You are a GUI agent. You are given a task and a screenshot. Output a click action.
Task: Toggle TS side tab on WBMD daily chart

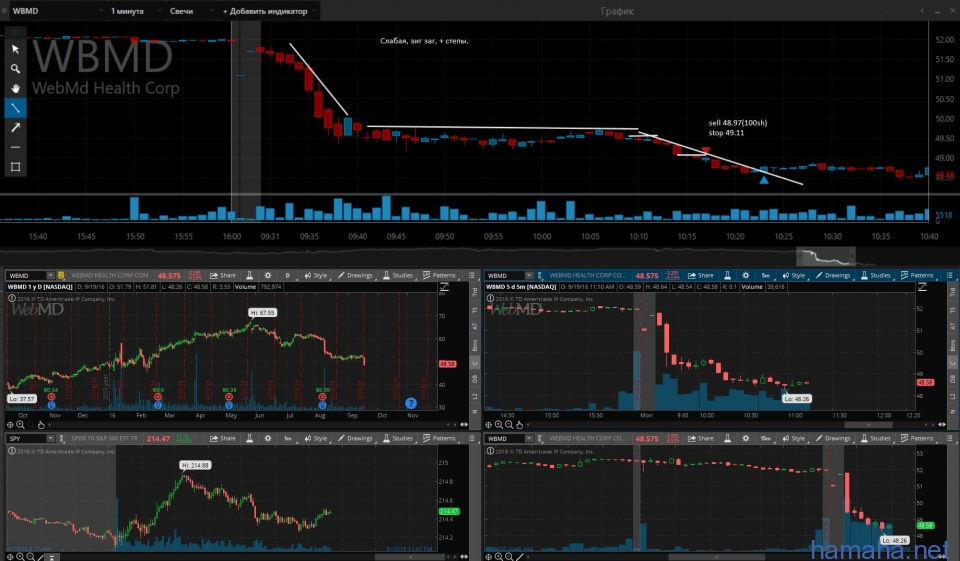[x=474, y=311]
